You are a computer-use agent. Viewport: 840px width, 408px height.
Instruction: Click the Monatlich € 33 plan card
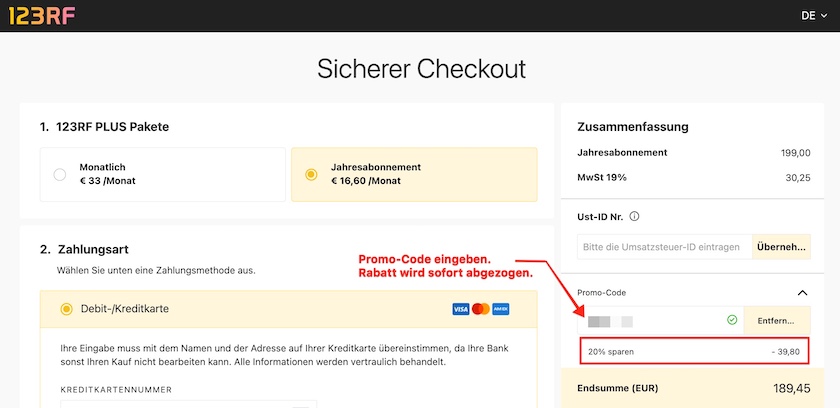[162, 174]
